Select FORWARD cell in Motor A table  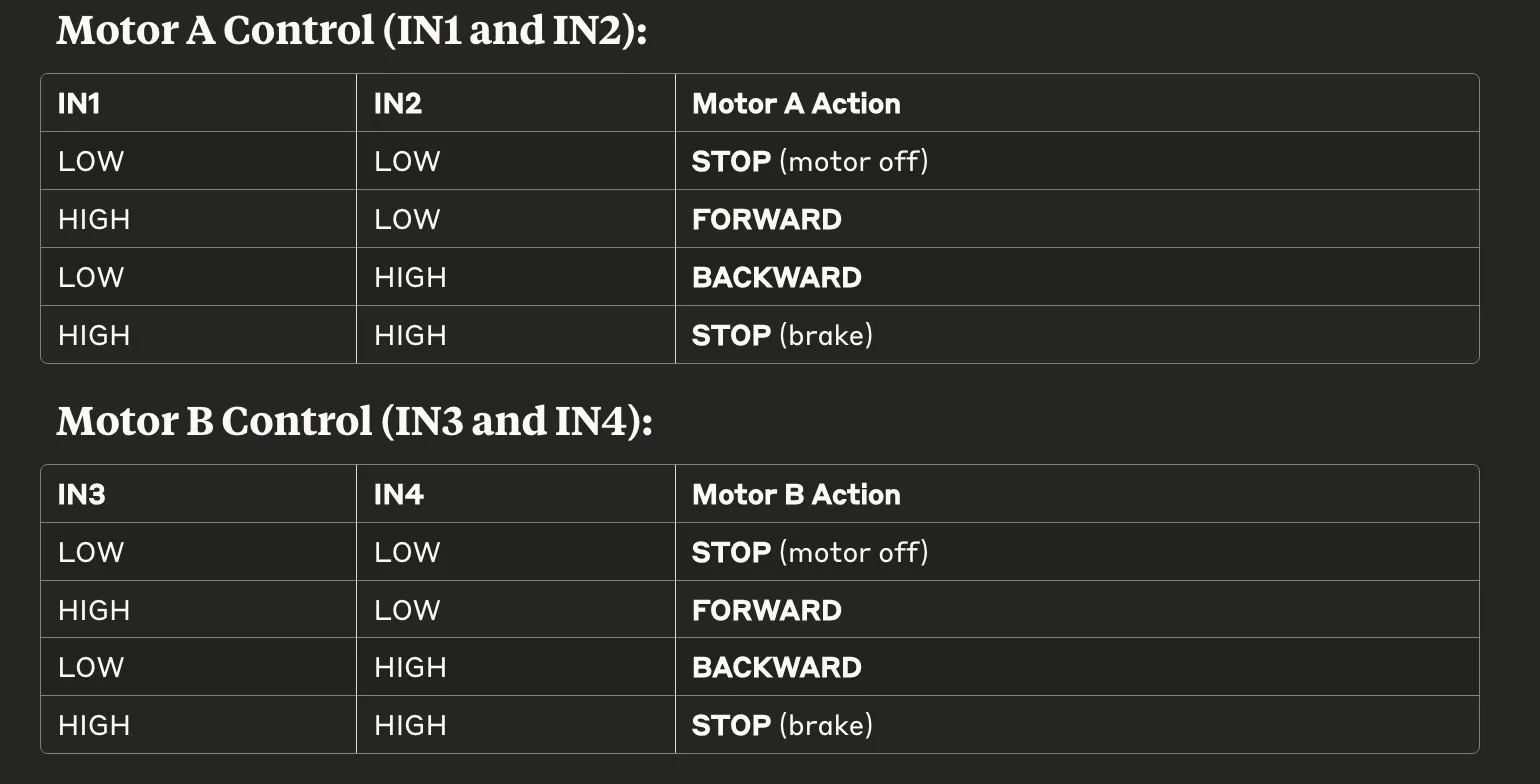coord(767,220)
